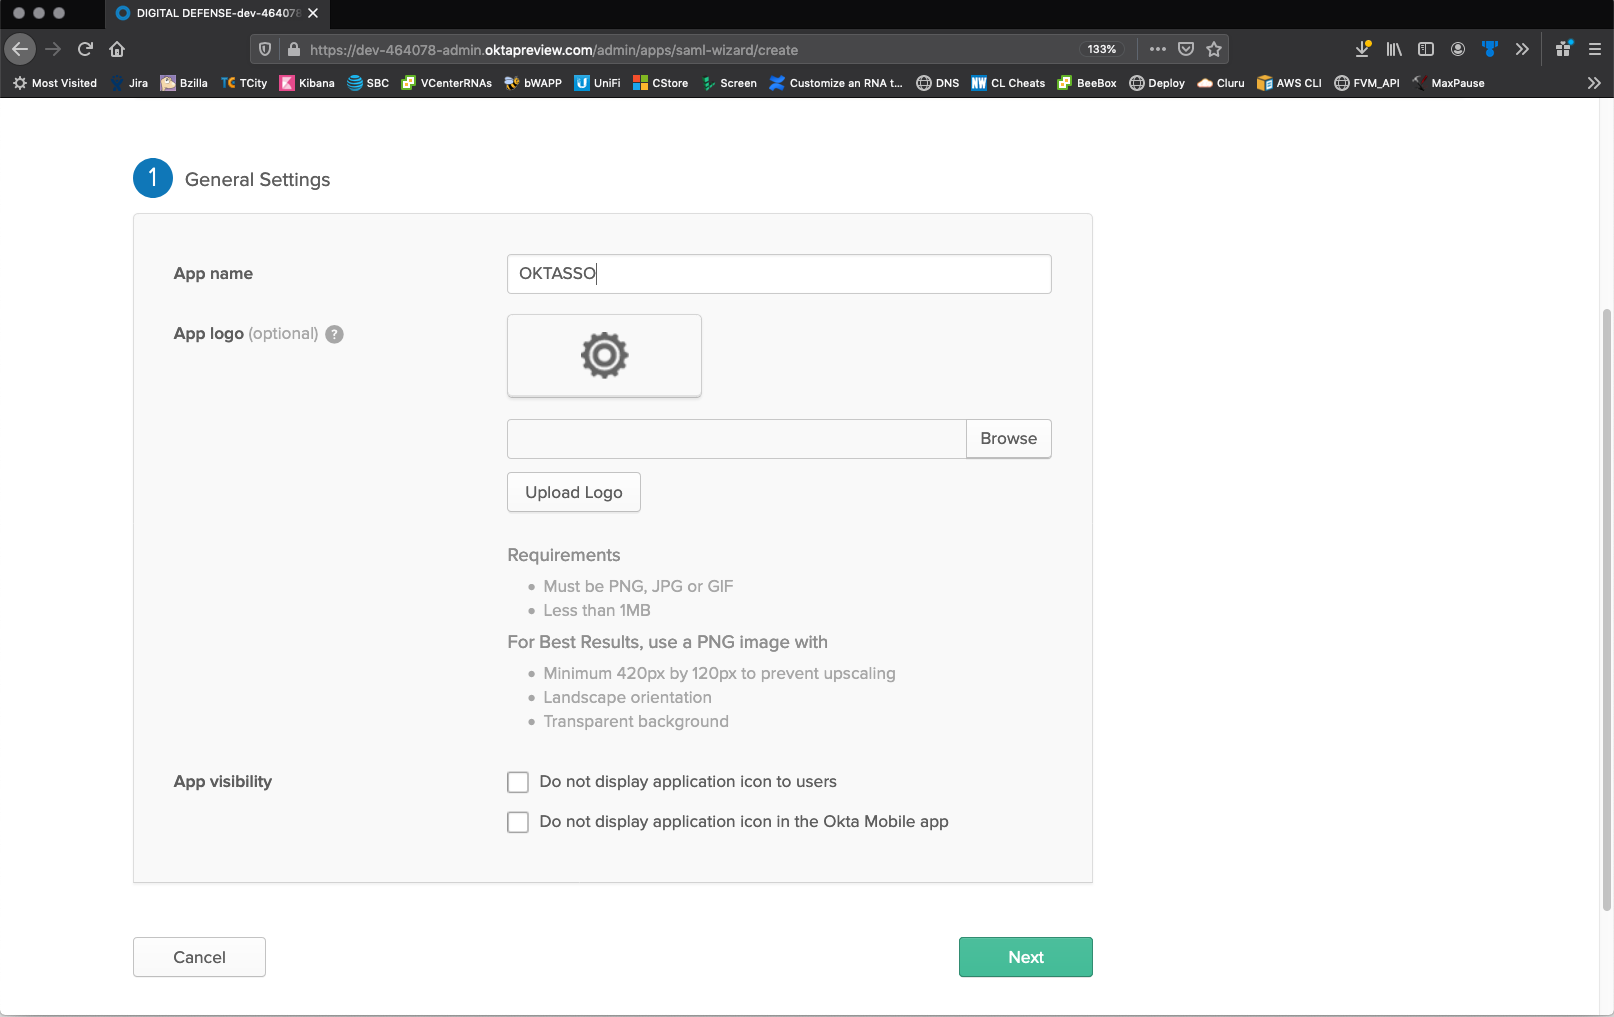Open the downloads arrow icon in toolbar

pyautogui.click(x=1362, y=49)
